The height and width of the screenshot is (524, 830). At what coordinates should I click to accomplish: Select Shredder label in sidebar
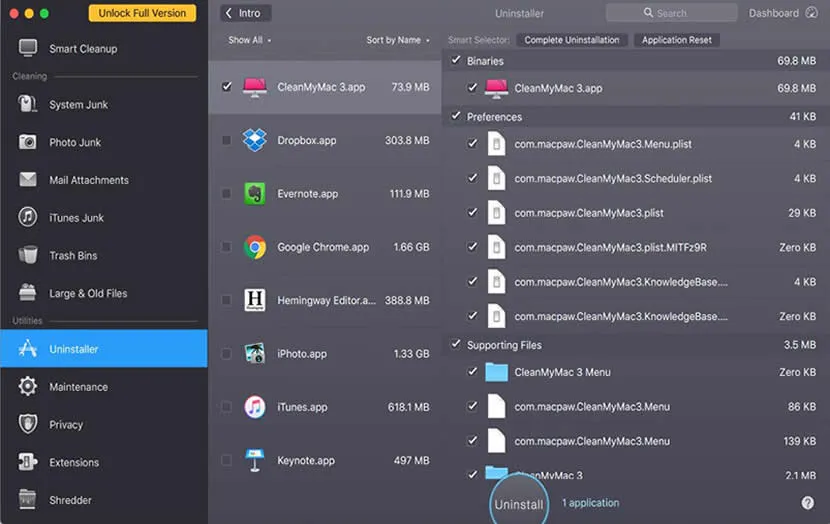click(x=70, y=500)
